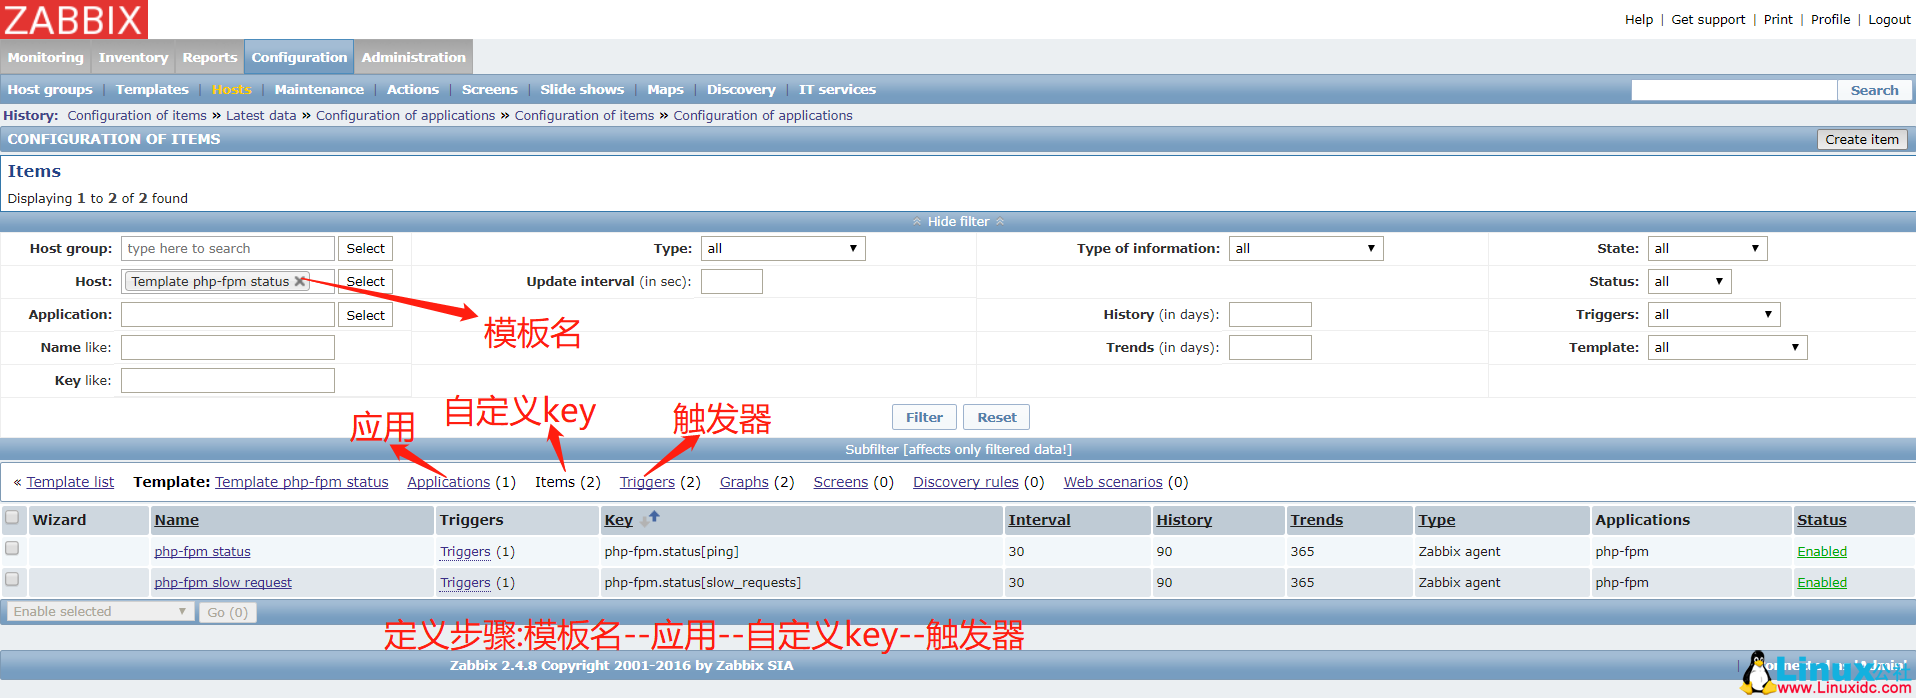Go to Host groups submenu
This screenshot has width=1916, height=698.
[50, 89]
